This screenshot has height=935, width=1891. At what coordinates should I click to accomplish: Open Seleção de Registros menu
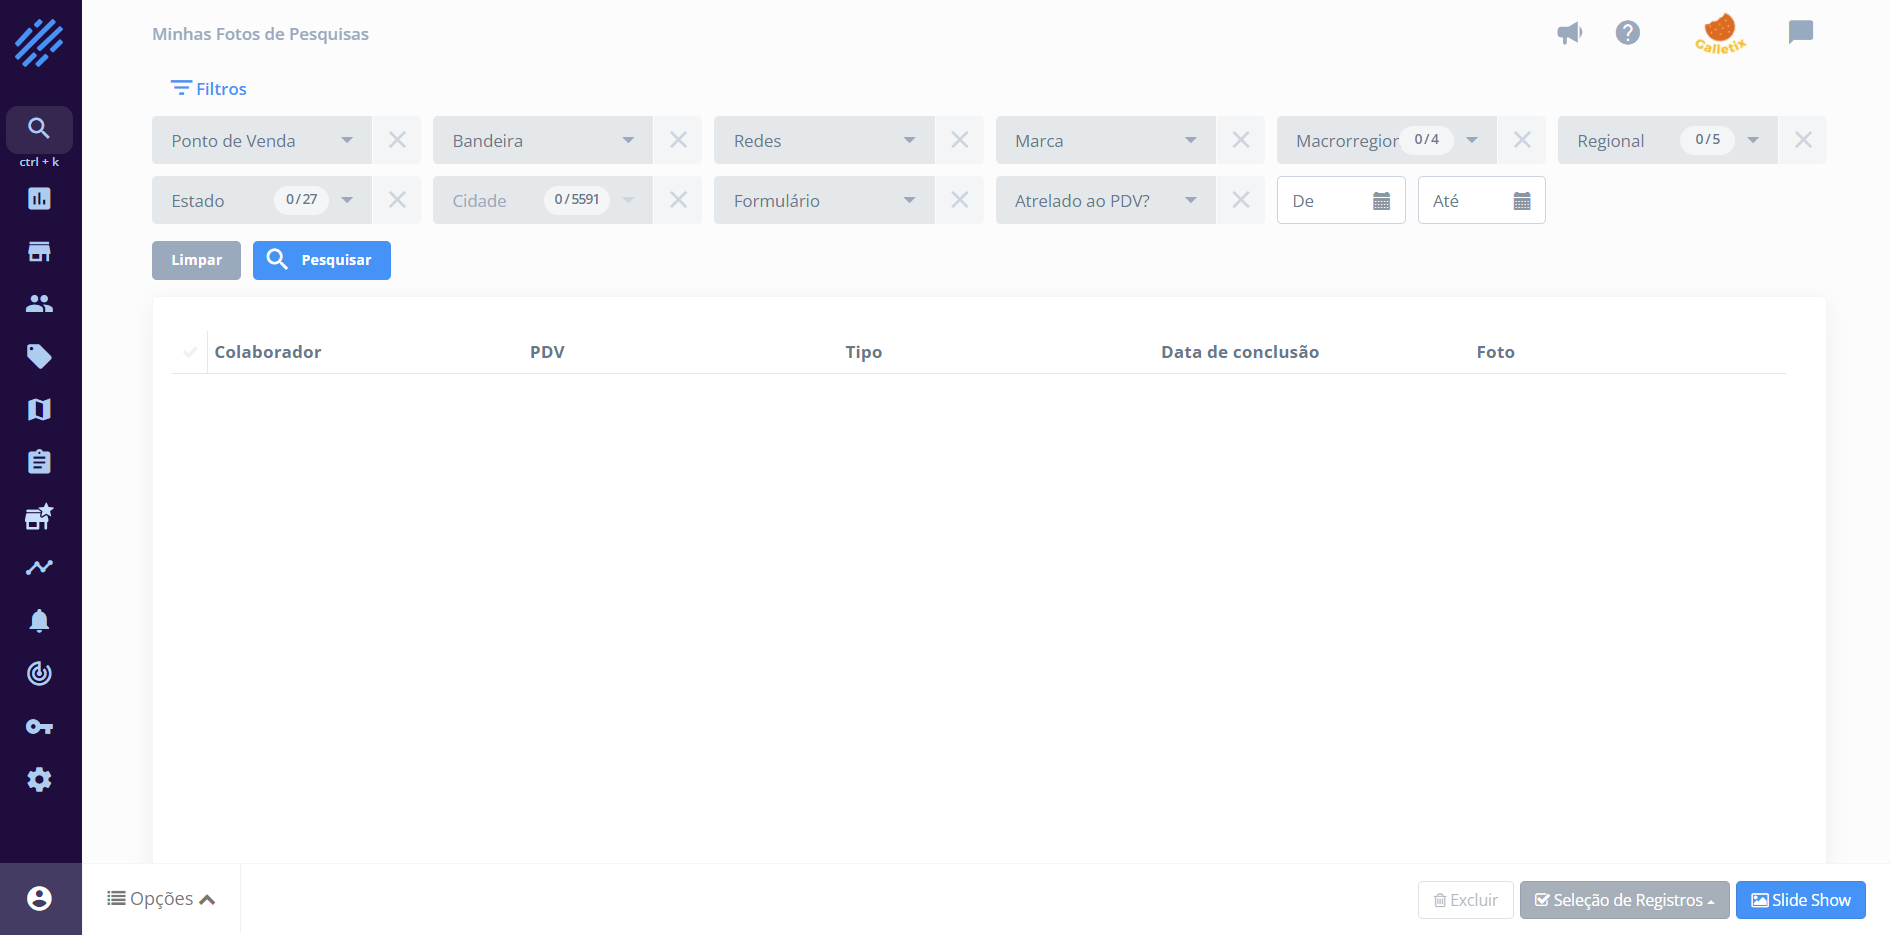1624,900
